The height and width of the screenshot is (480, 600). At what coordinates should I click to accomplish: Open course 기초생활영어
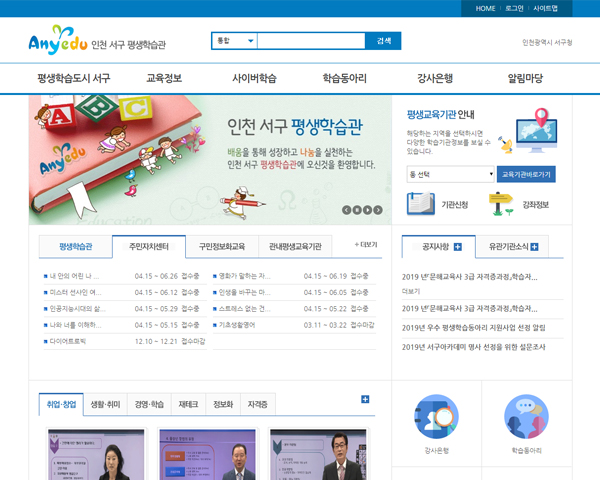236,325
